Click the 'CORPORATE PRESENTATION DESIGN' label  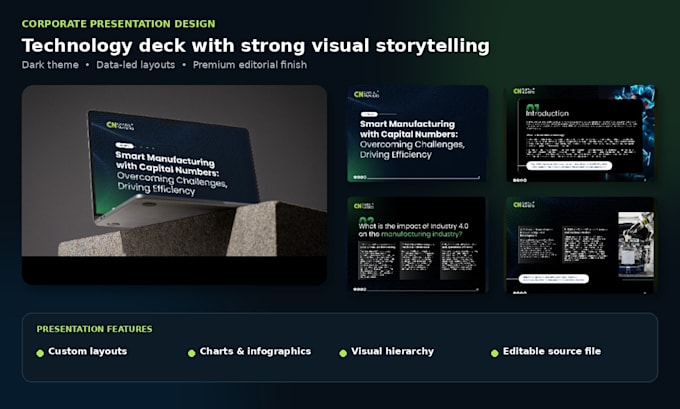(x=118, y=24)
